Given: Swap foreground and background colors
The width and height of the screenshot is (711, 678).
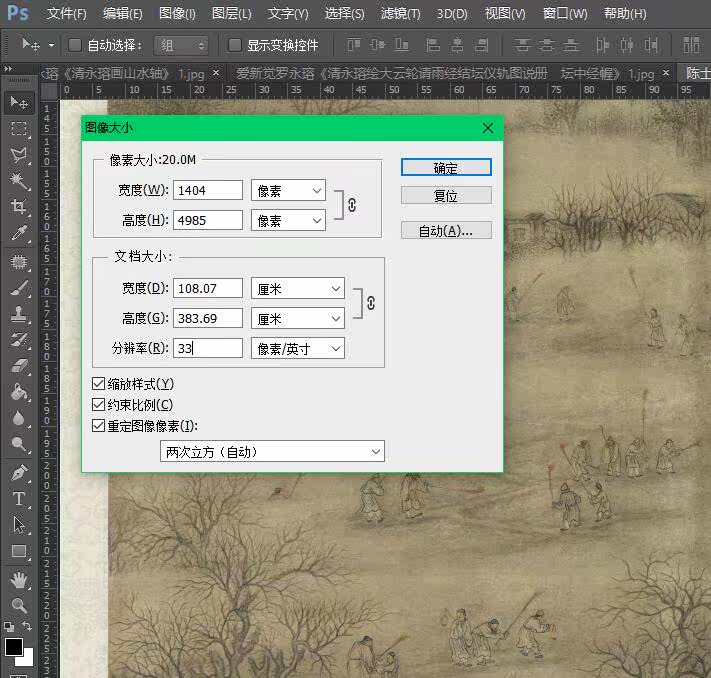Looking at the screenshot, I should point(27,626).
